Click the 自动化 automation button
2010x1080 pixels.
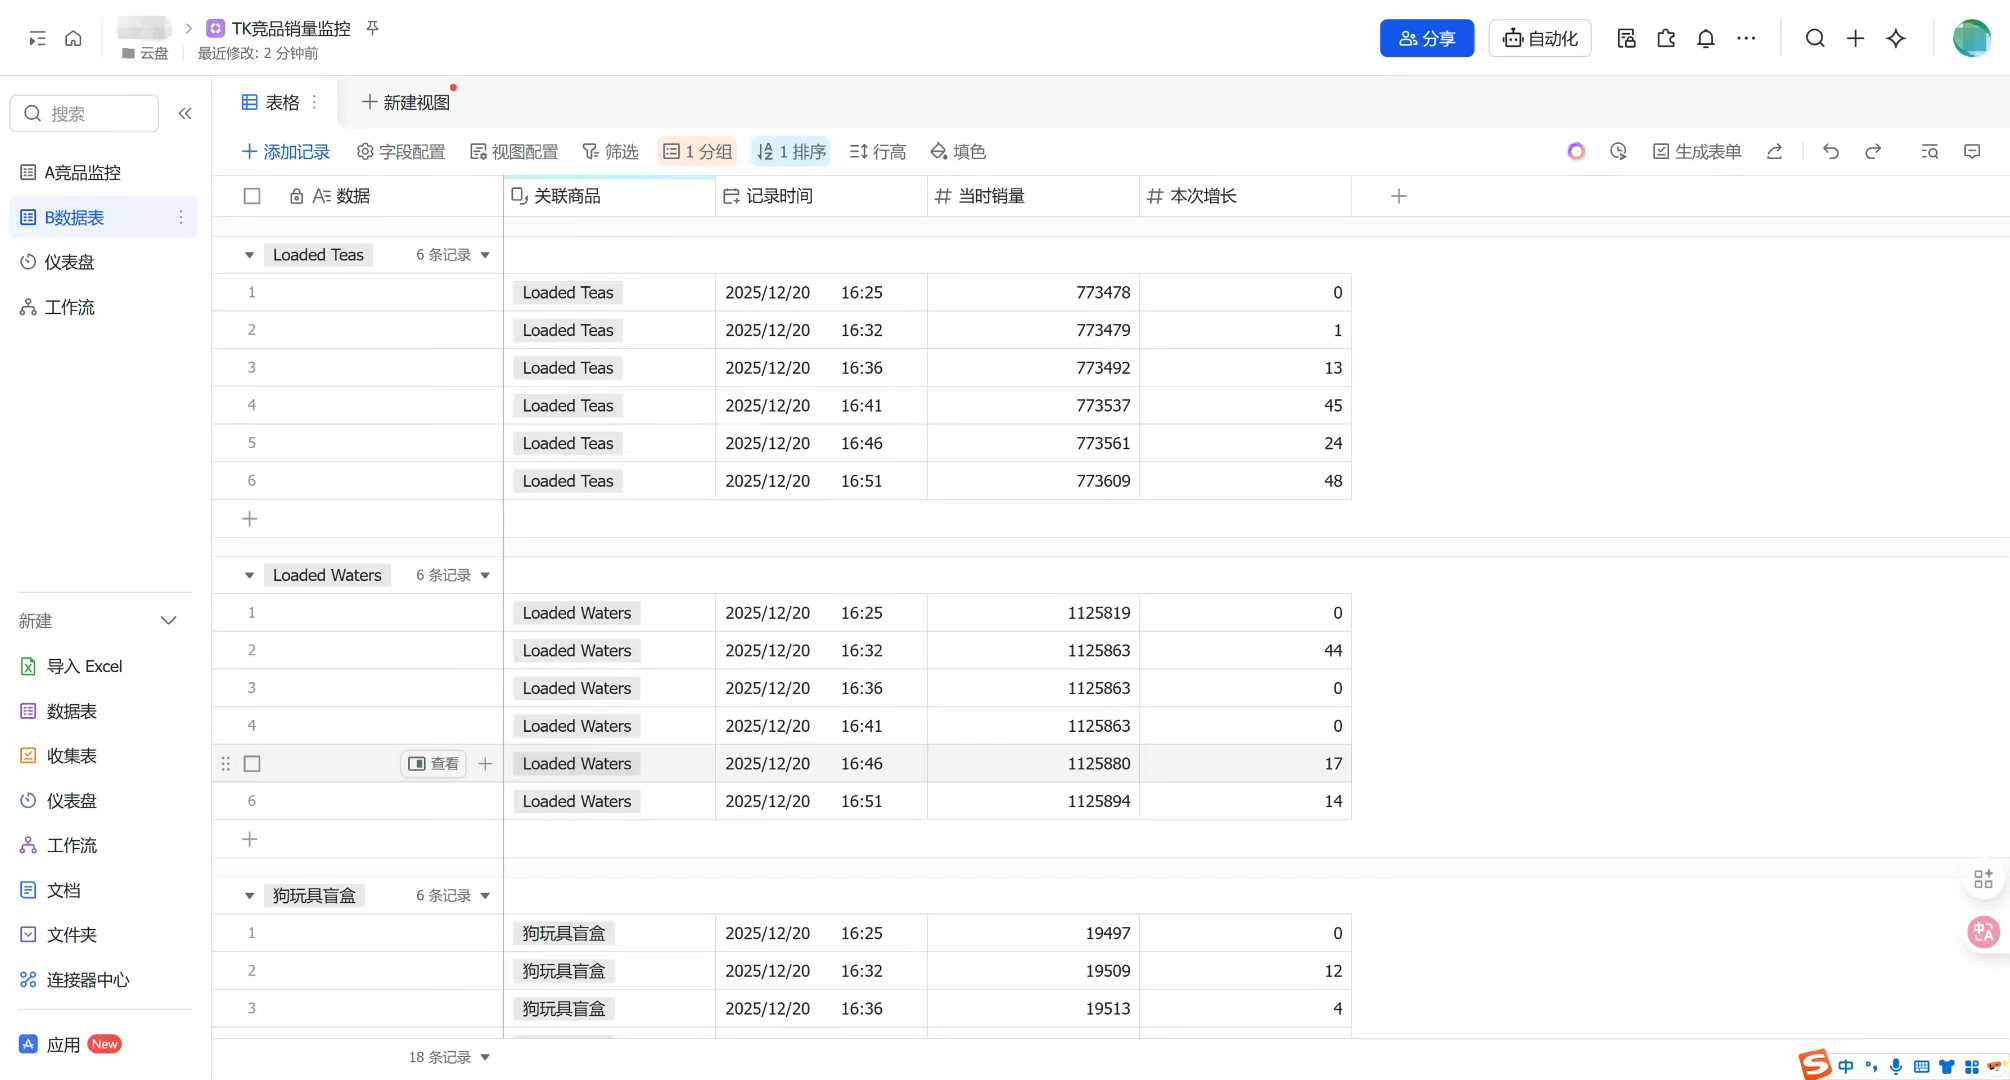[x=1540, y=39]
